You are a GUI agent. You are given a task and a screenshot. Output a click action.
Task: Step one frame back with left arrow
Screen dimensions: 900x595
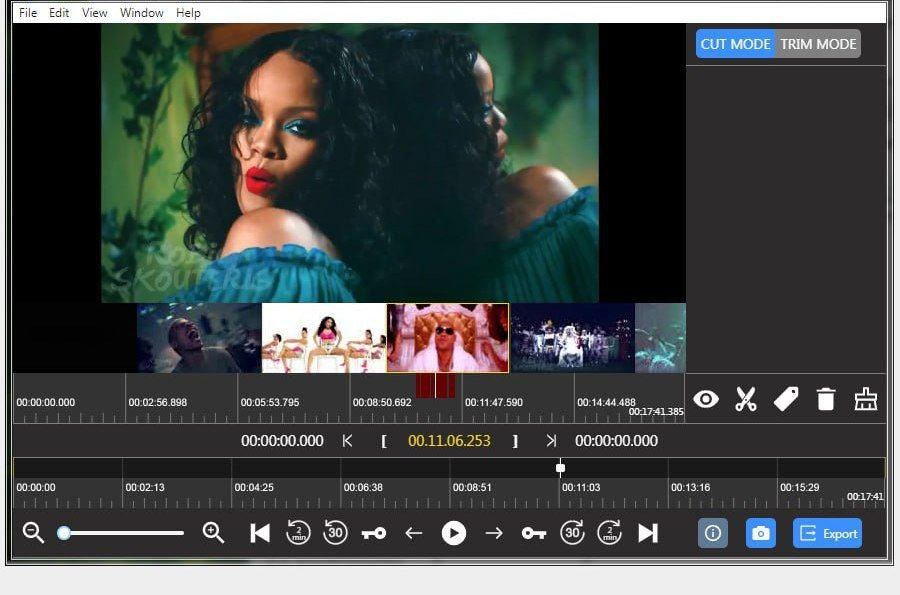click(413, 533)
